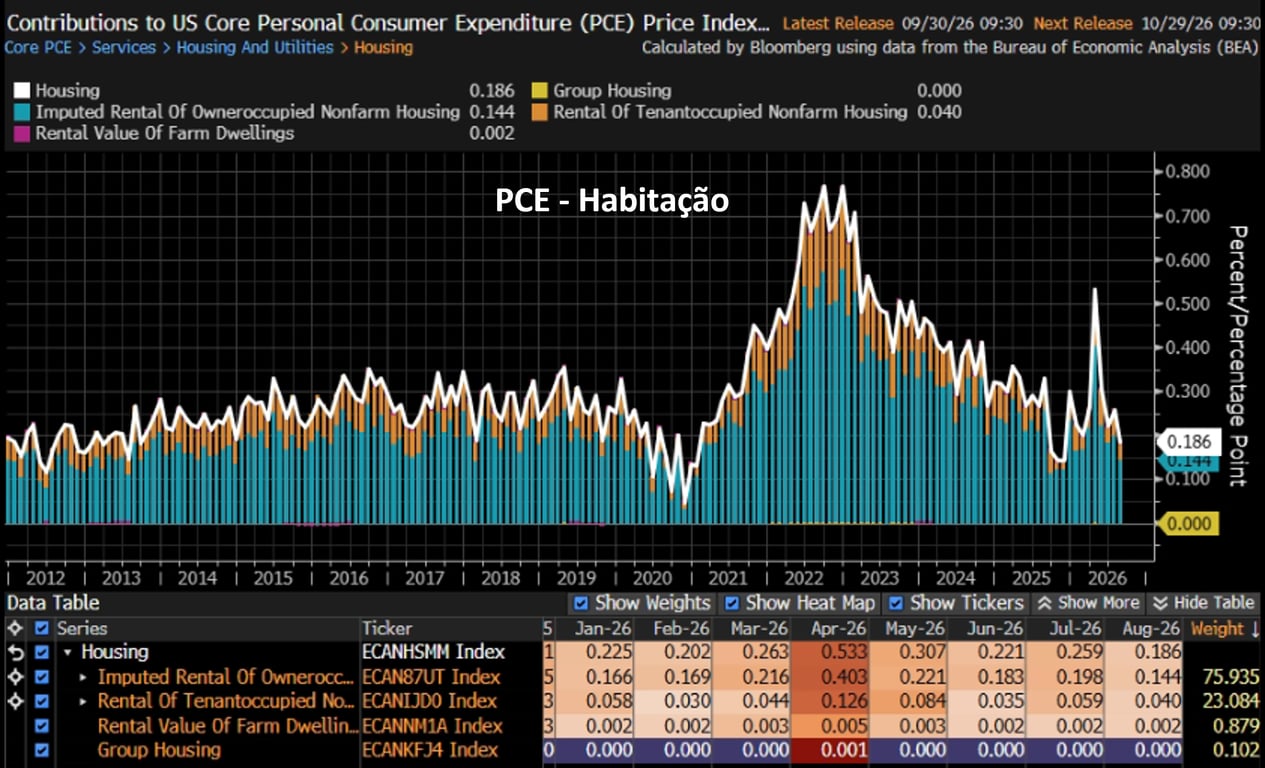Uncheck the Rental Of Tenantoccupied series checkbox
Image resolution: width=1265 pixels, height=768 pixels.
41,701
